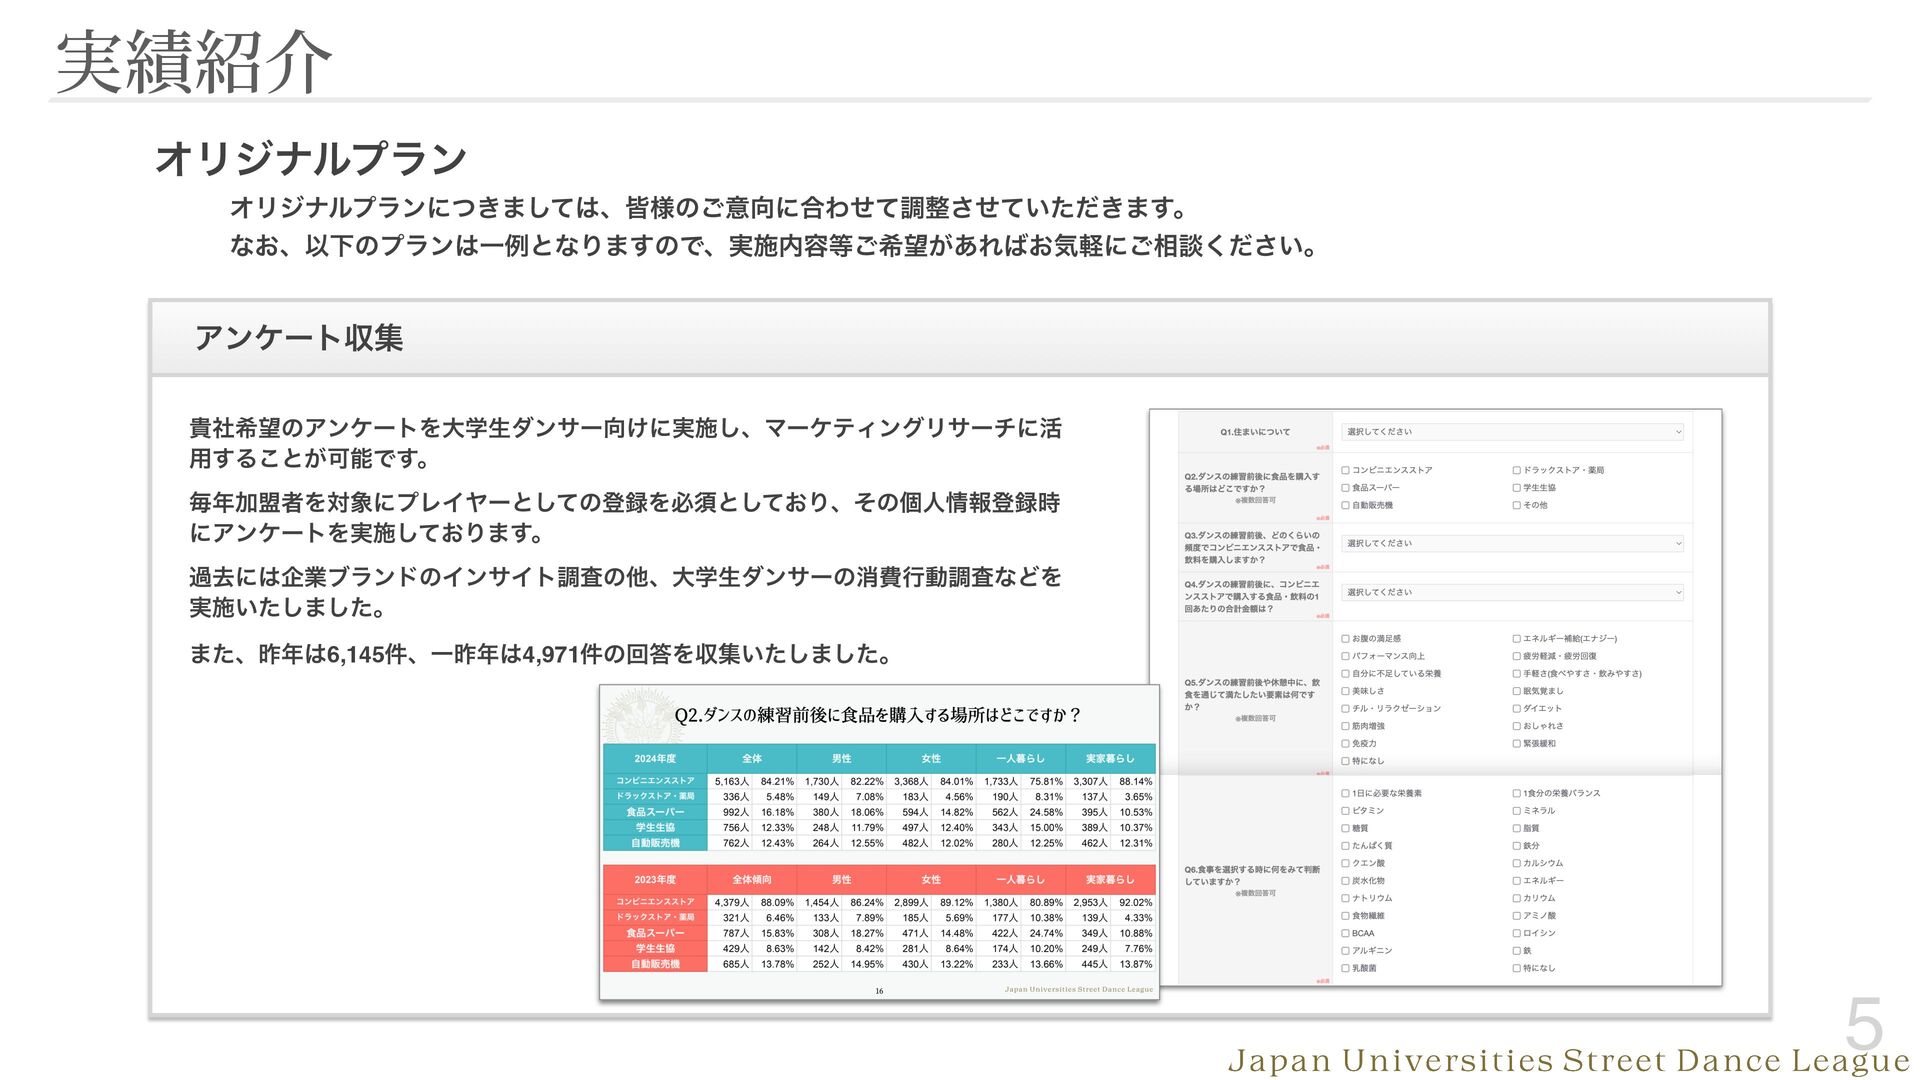Check the チル・リラクゼーション checkbox
The height and width of the screenshot is (1080, 1920).
pos(1346,709)
